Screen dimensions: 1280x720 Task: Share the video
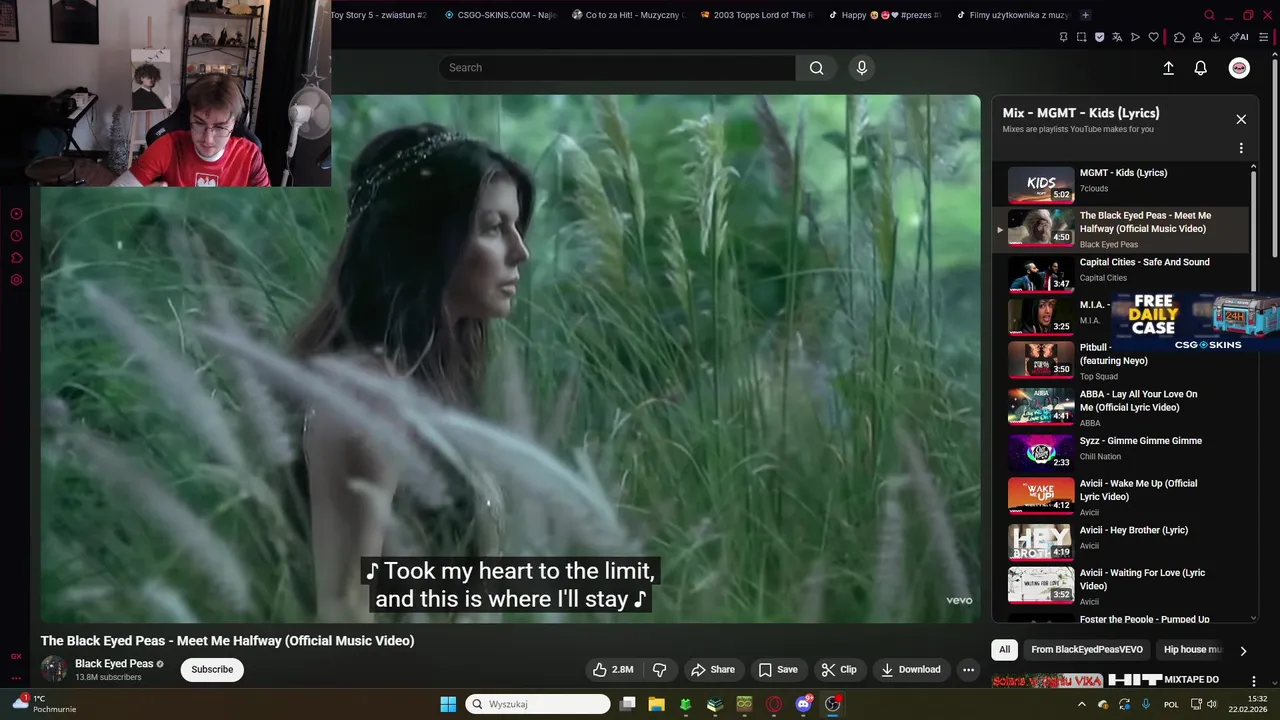coord(713,670)
